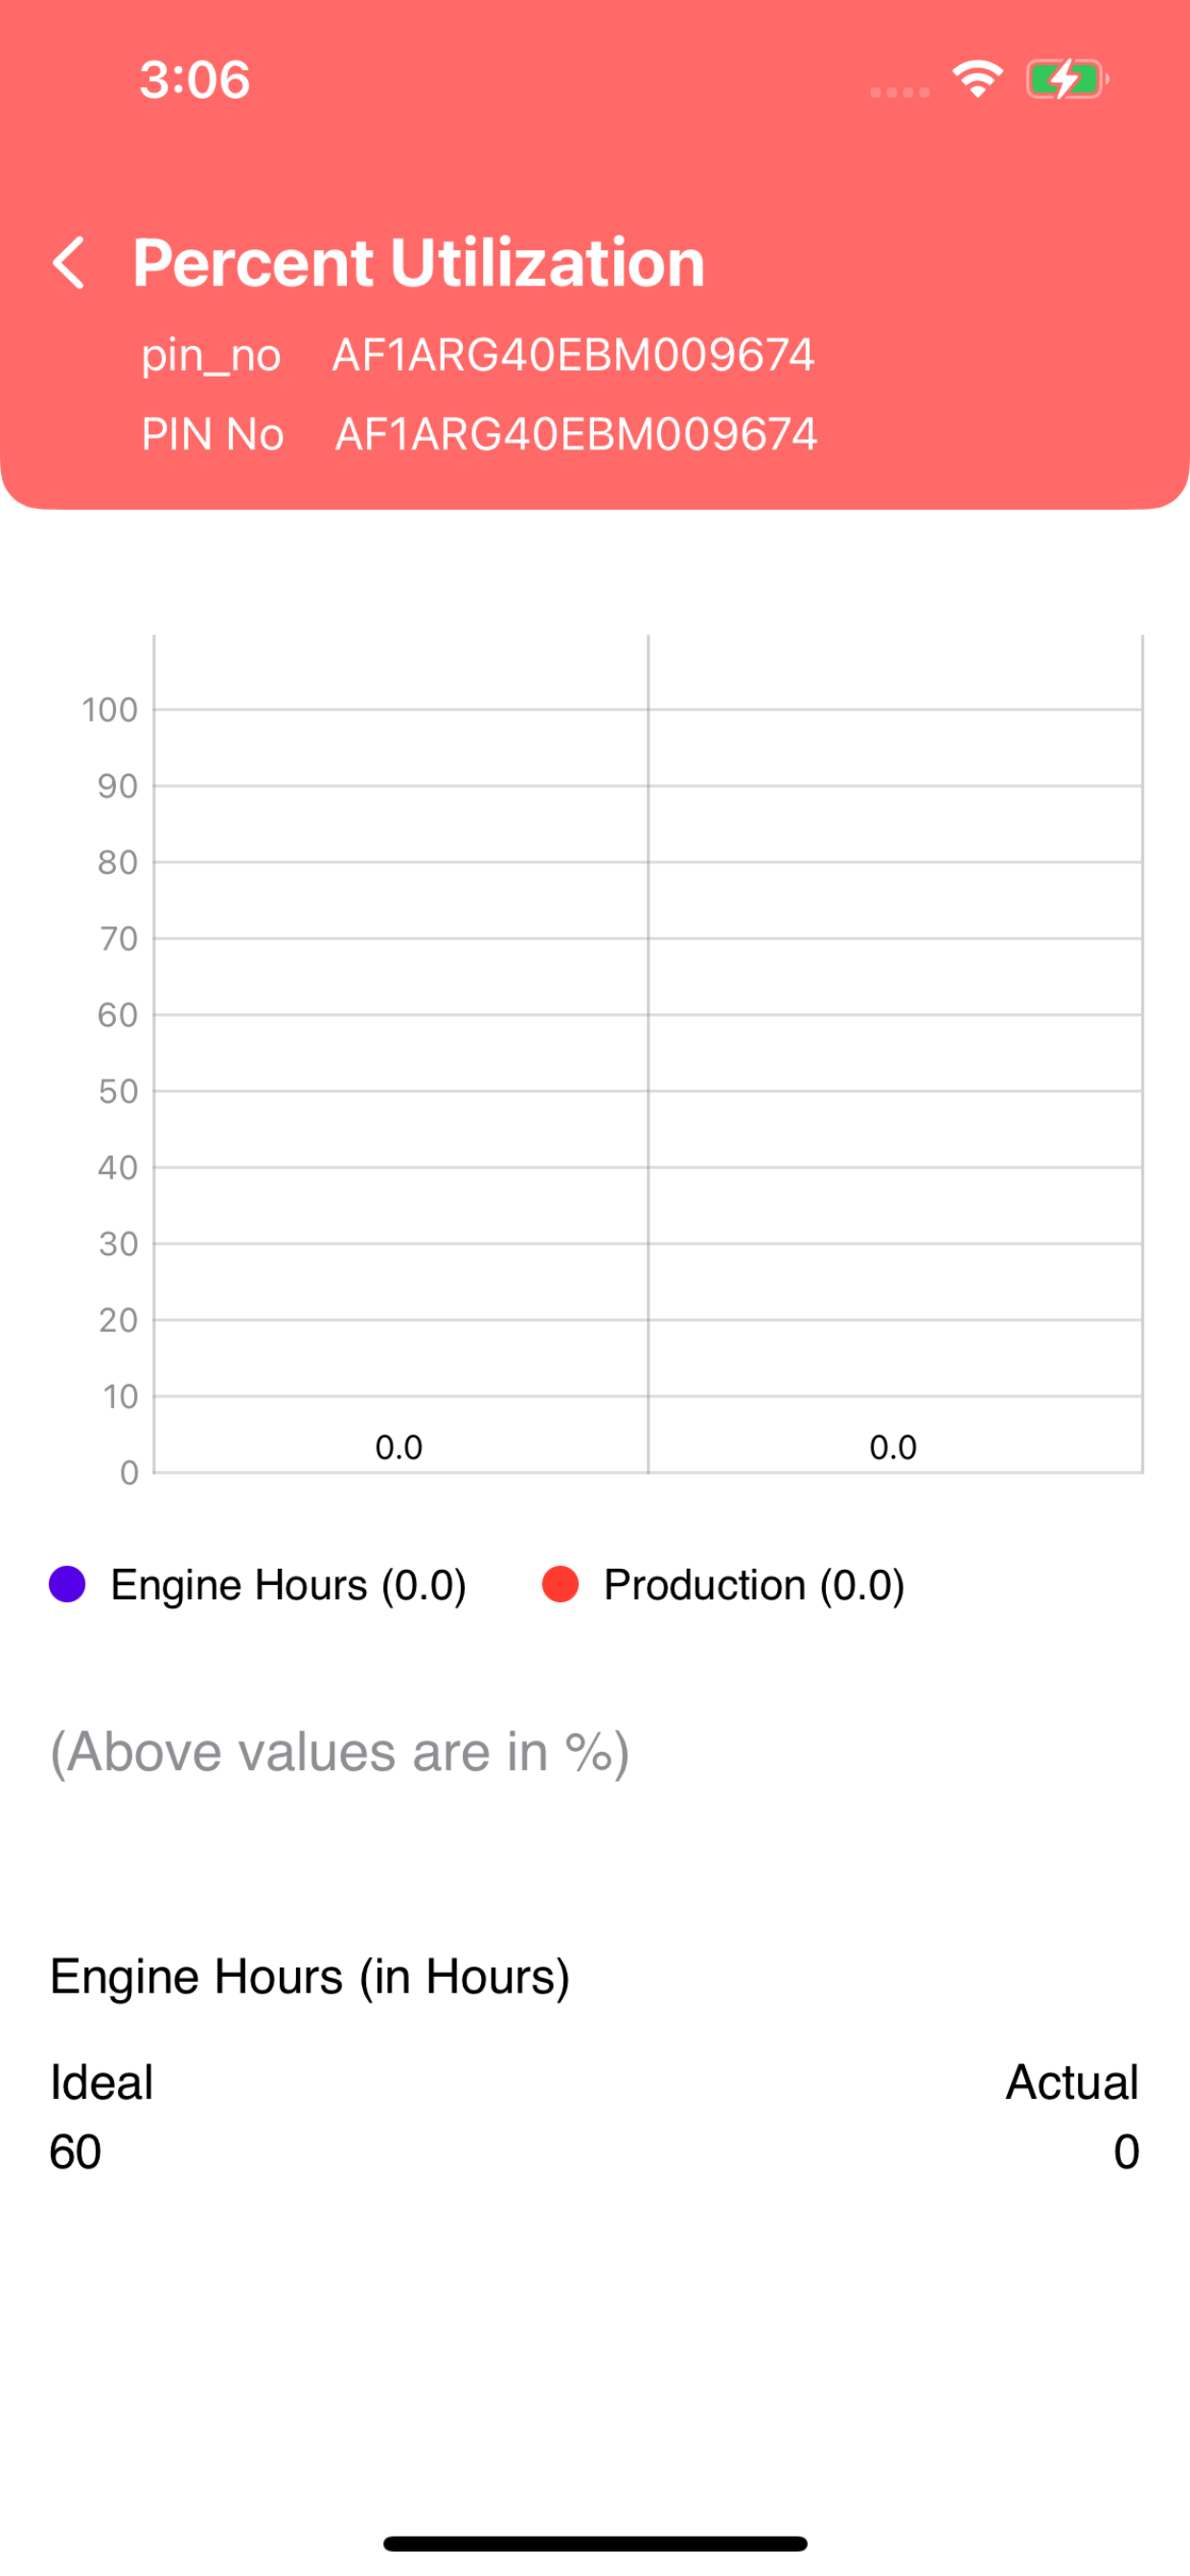Tap the battery charging icon
This screenshot has width=1190, height=2576.
click(x=1067, y=79)
